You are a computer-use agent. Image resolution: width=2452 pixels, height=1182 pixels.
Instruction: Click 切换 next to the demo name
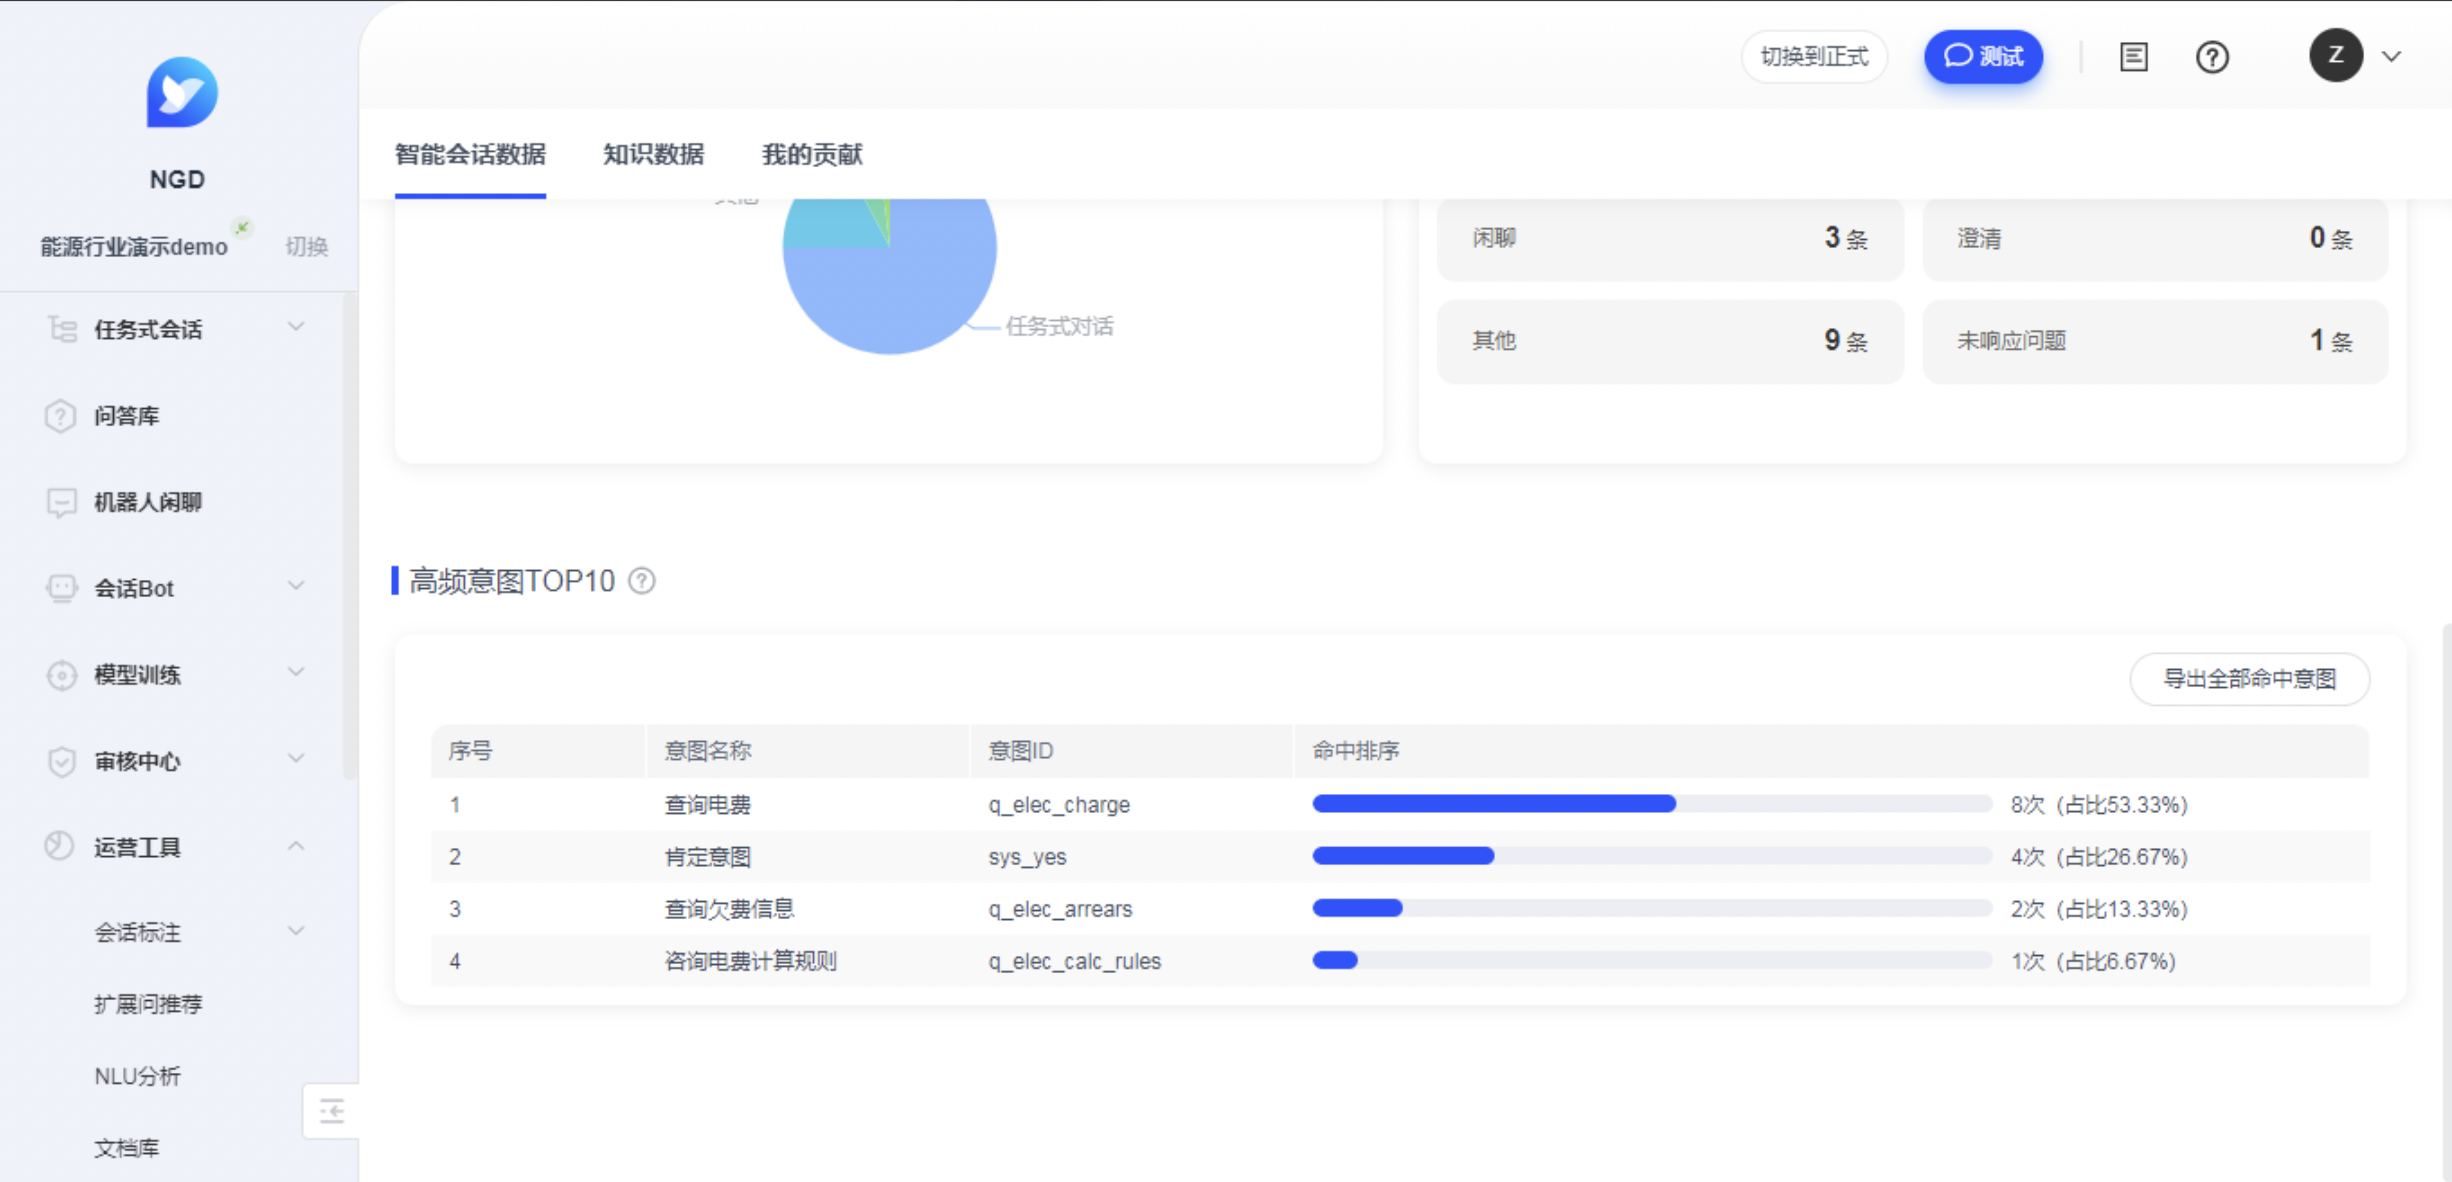coord(306,246)
